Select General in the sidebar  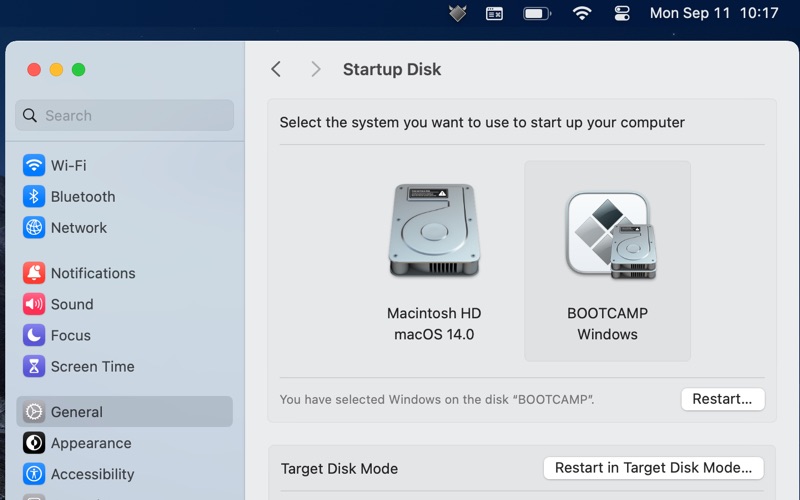[x=124, y=412]
